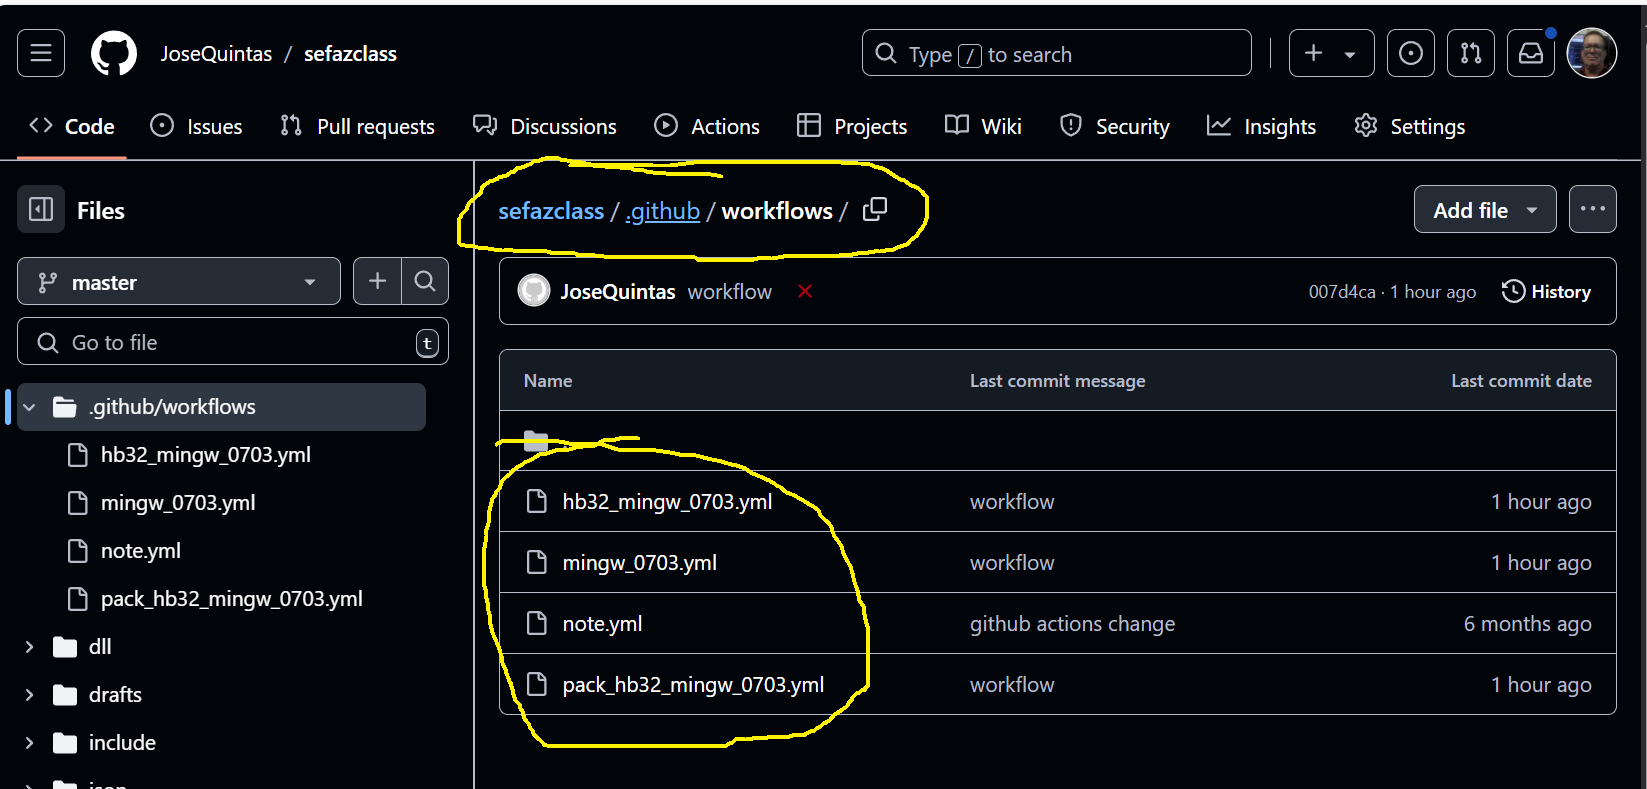Screen dimensions: 1647x789
Task: Open the pull requests shortcut icon in header
Action: coord(1470,53)
